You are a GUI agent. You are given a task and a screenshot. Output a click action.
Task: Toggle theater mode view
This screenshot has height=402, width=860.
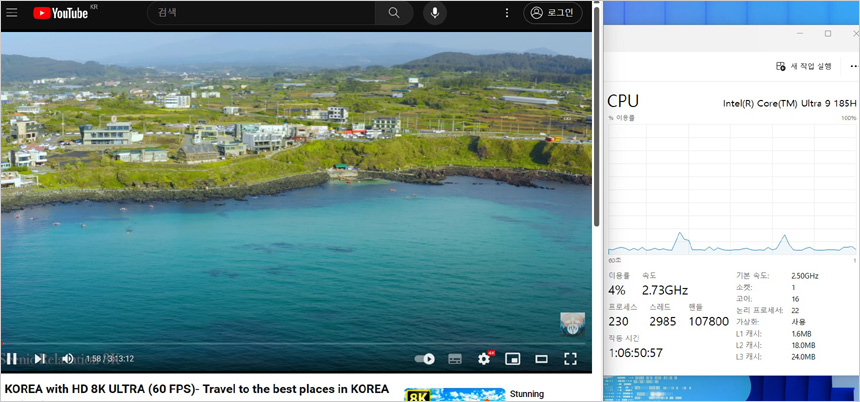[542, 358]
